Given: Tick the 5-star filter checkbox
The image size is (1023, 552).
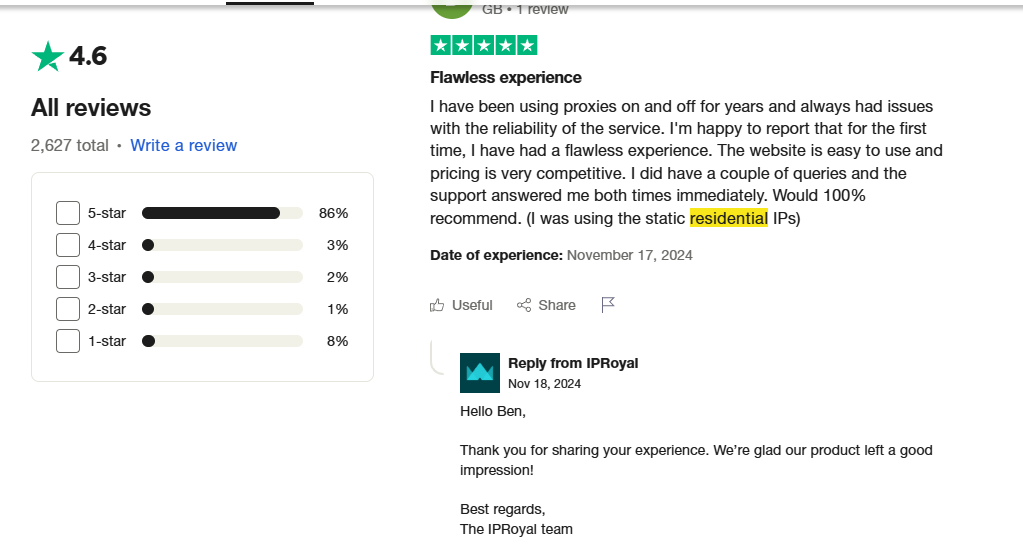Looking at the screenshot, I should point(68,213).
